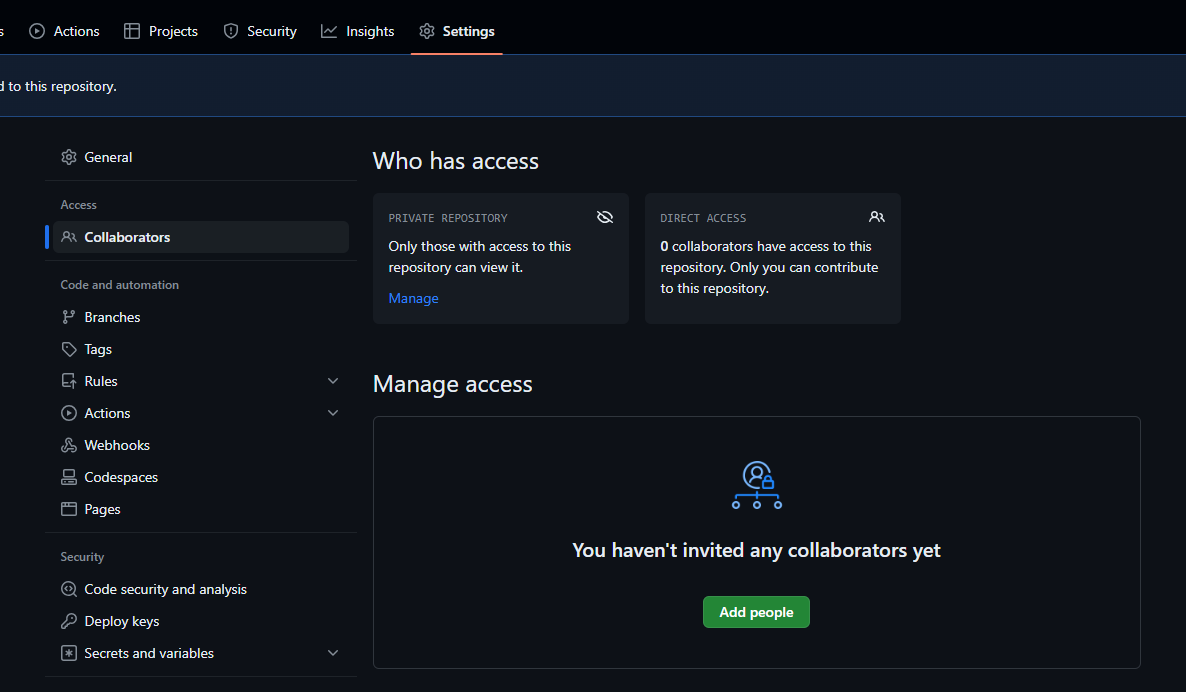
Task: Select Collaborators in the sidebar
Action: click(201, 237)
